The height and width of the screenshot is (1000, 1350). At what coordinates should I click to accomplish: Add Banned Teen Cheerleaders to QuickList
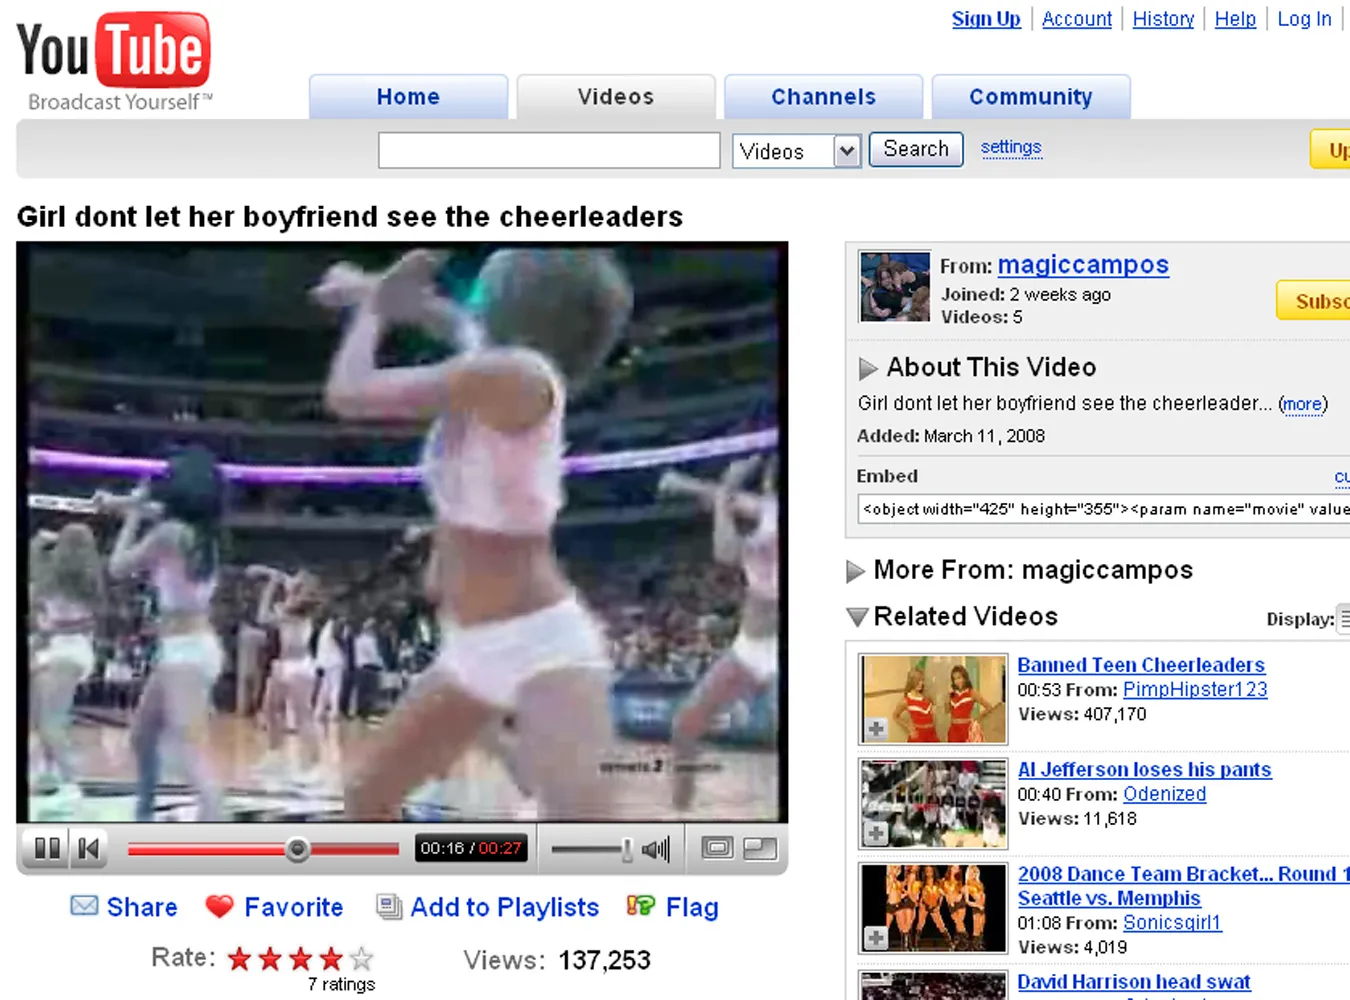(x=876, y=729)
